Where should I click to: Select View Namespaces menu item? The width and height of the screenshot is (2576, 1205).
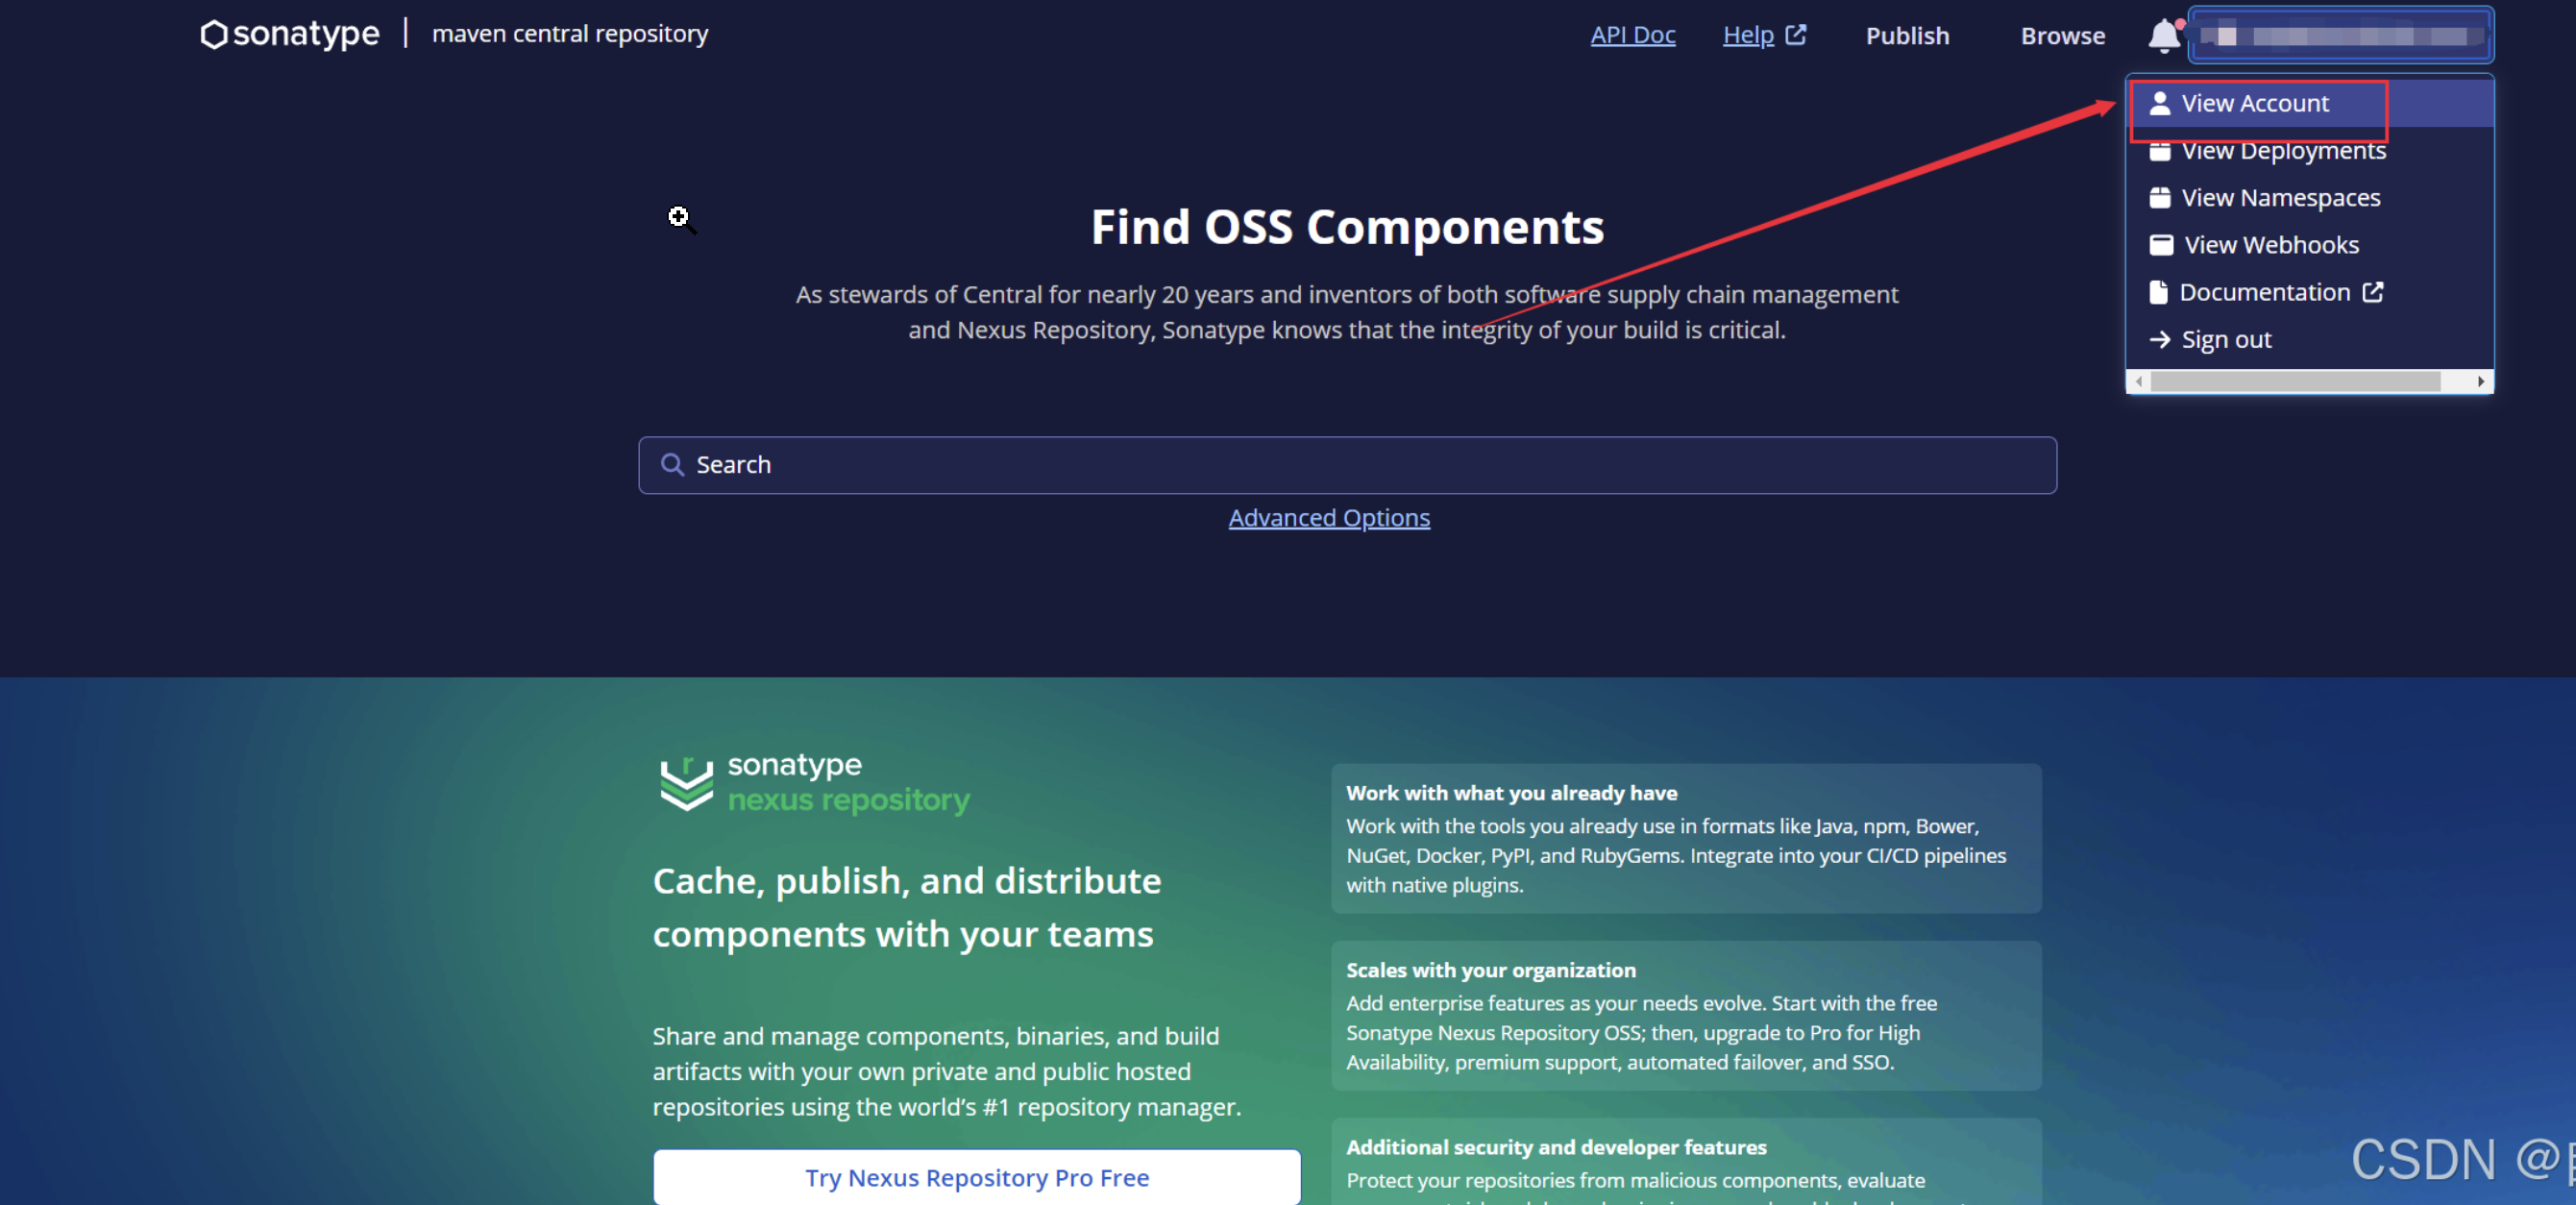(2309, 198)
